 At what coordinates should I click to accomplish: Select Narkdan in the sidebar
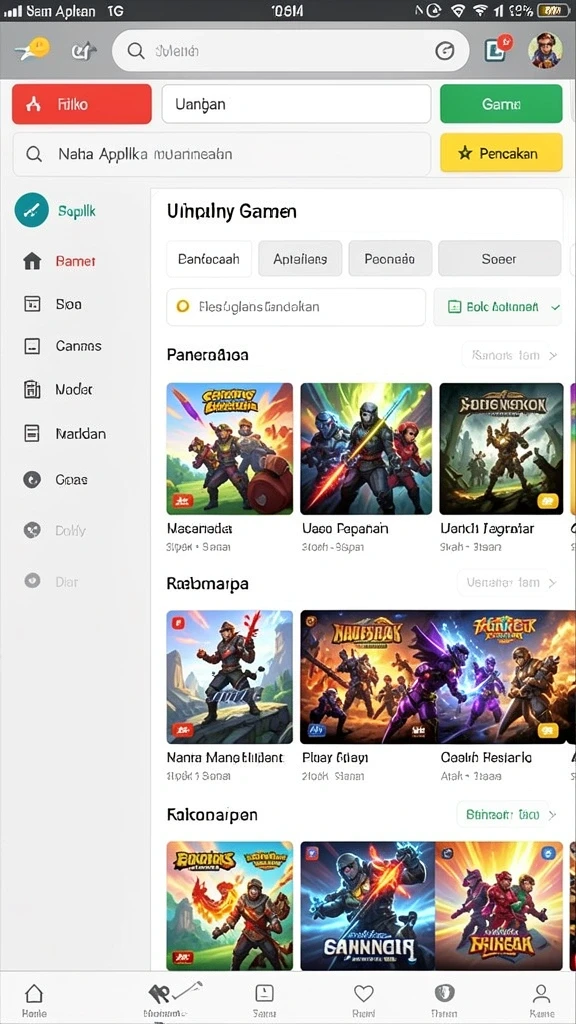point(81,434)
